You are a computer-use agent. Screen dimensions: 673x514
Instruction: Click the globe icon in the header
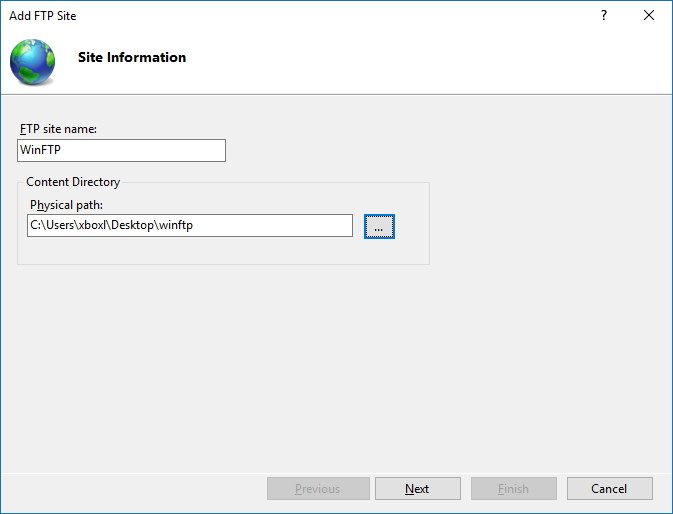tap(33, 61)
